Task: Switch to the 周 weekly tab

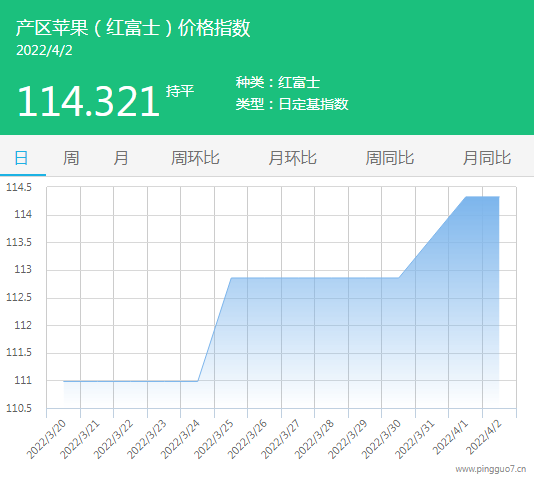Action: pos(71,158)
